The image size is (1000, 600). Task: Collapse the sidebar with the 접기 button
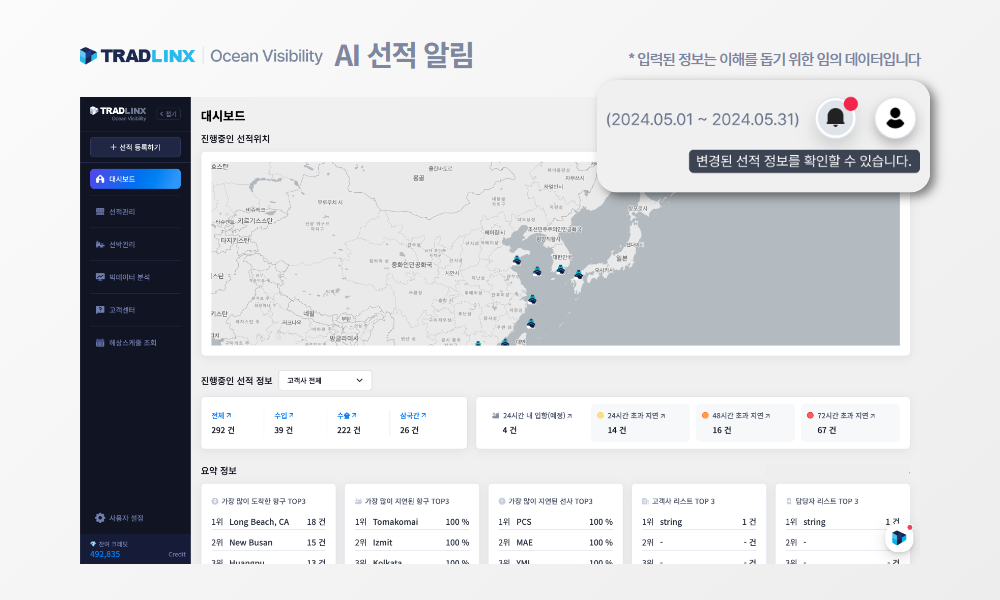(168, 114)
